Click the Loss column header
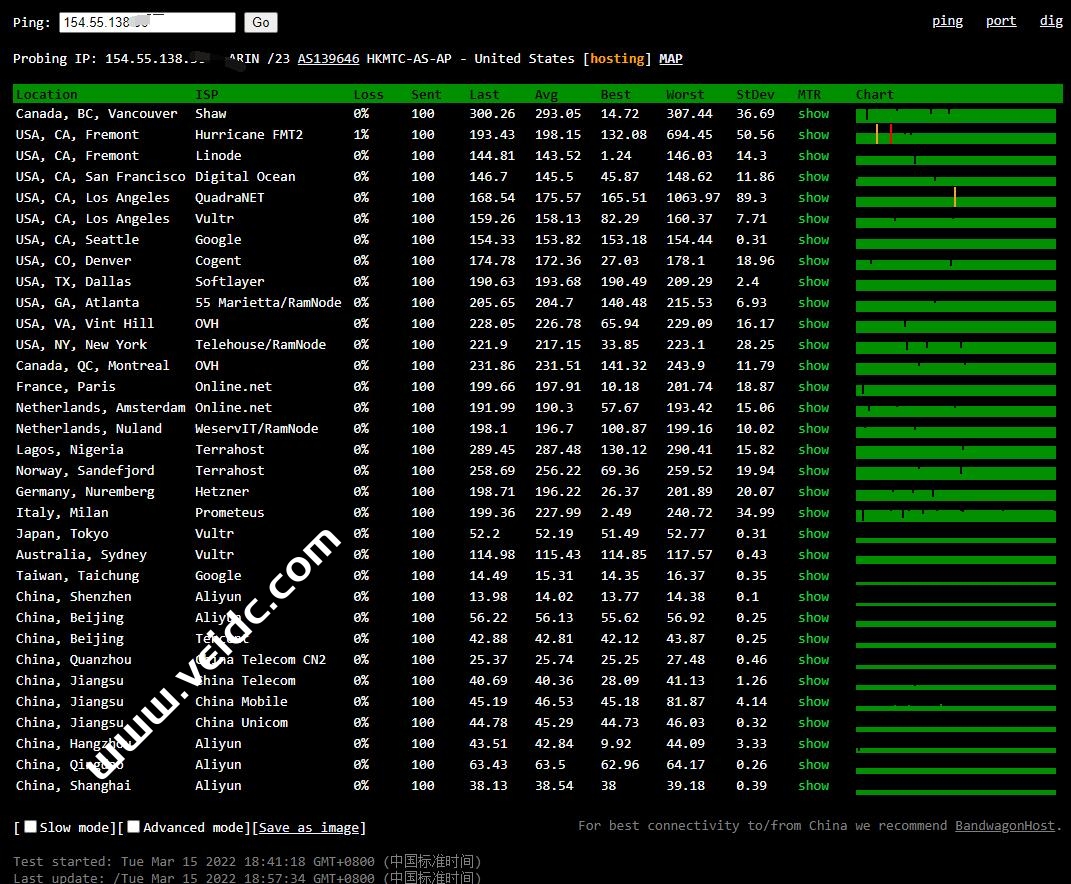The height and width of the screenshot is (884, 1071). pos(368,95)
